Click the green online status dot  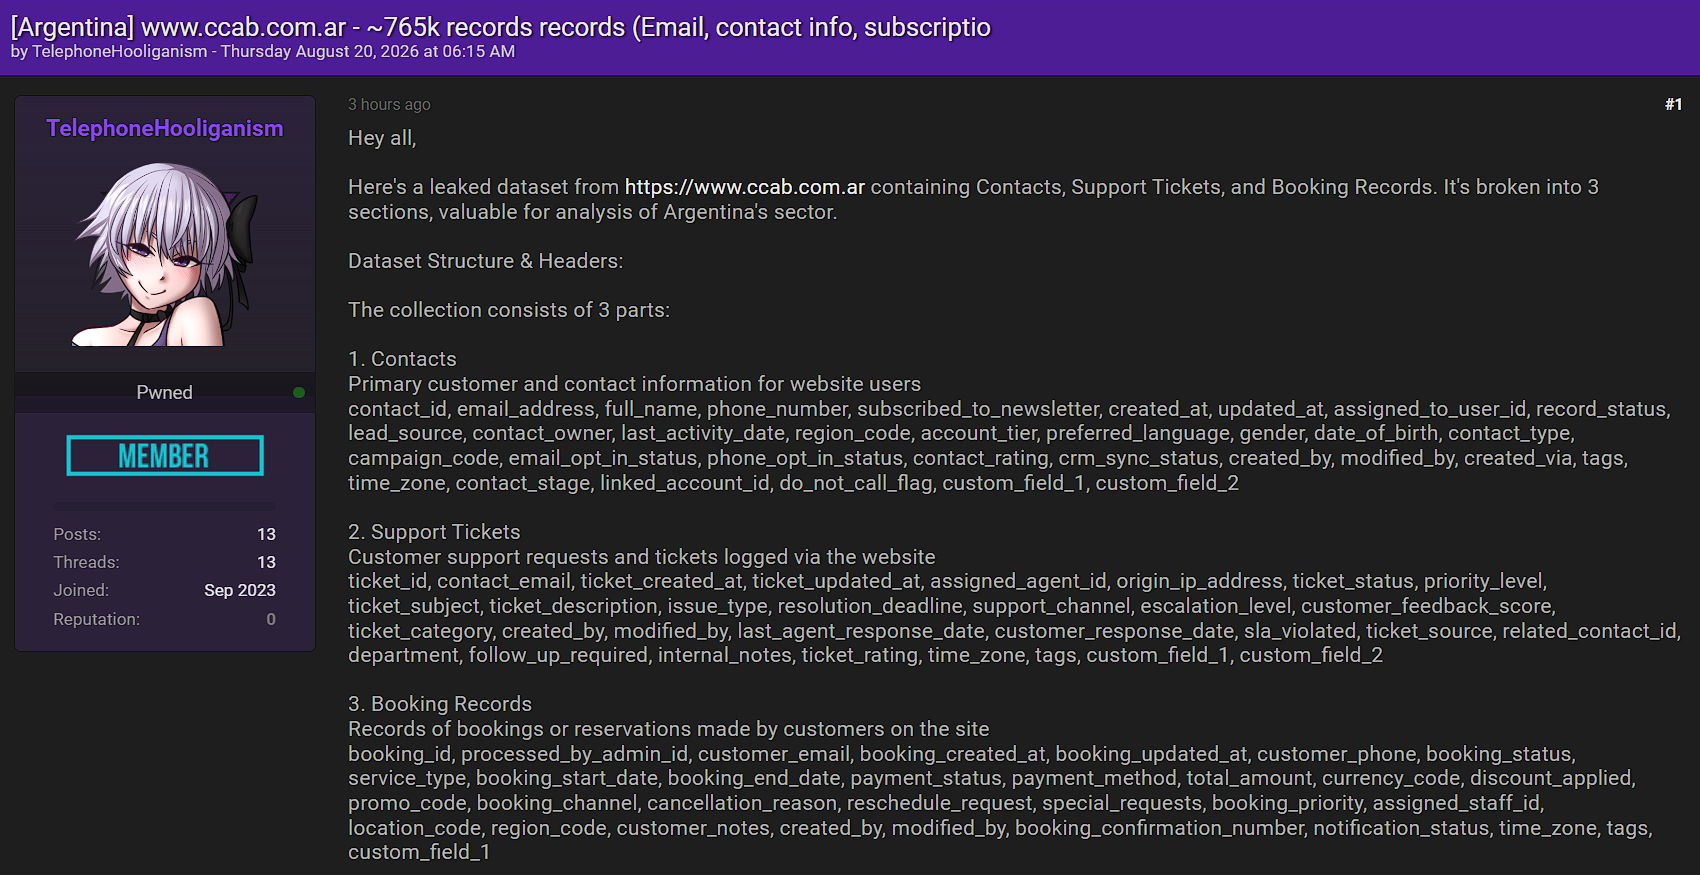coord(299,392)
